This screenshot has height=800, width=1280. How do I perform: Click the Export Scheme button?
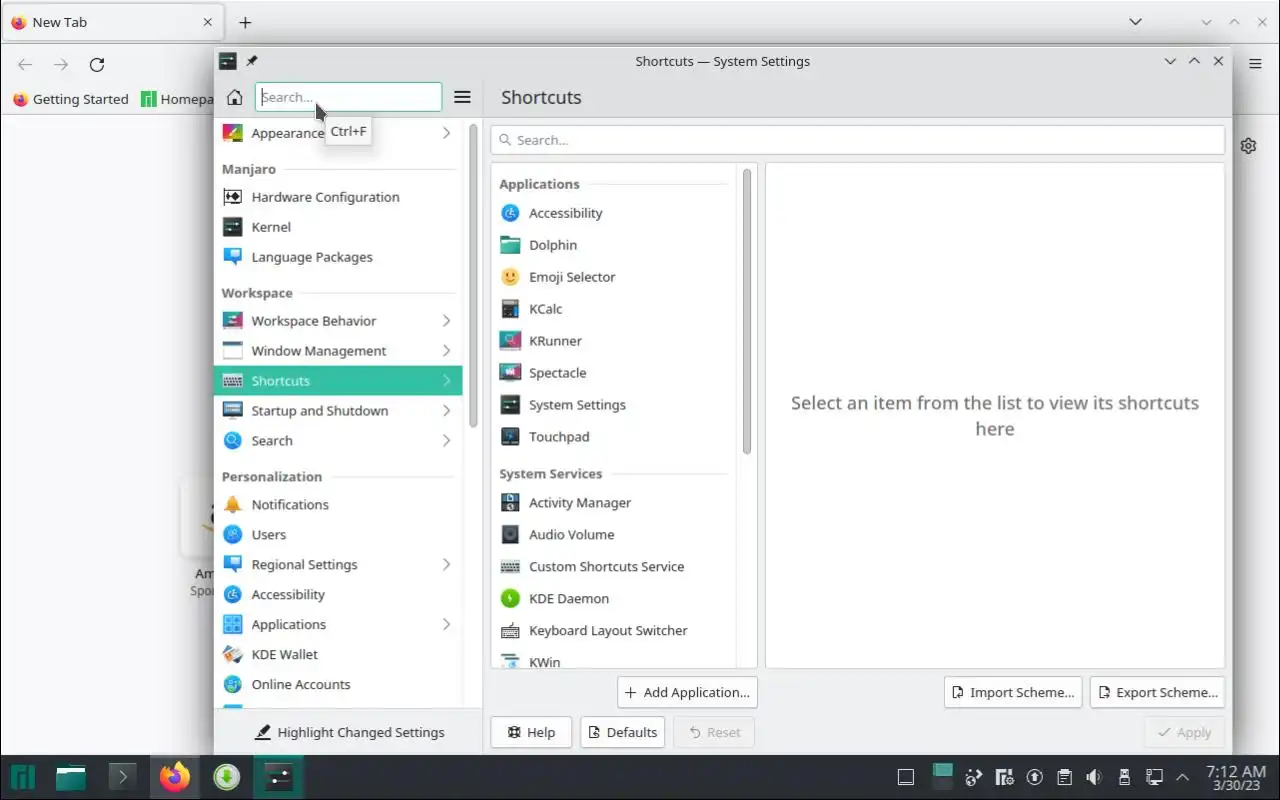click(1158, 692)
